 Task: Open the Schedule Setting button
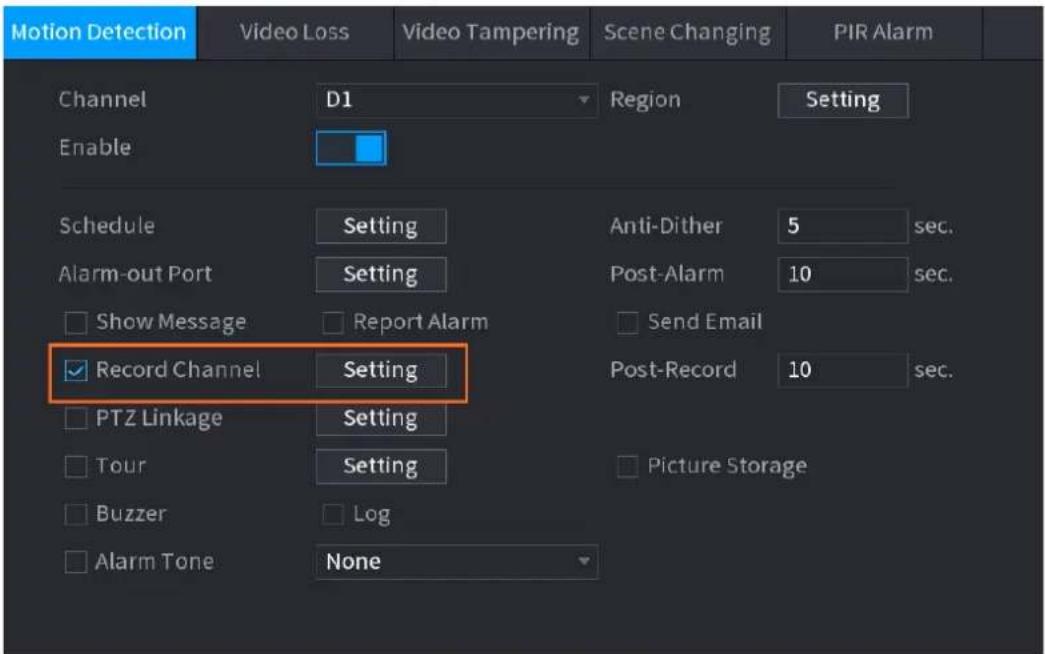381,226
